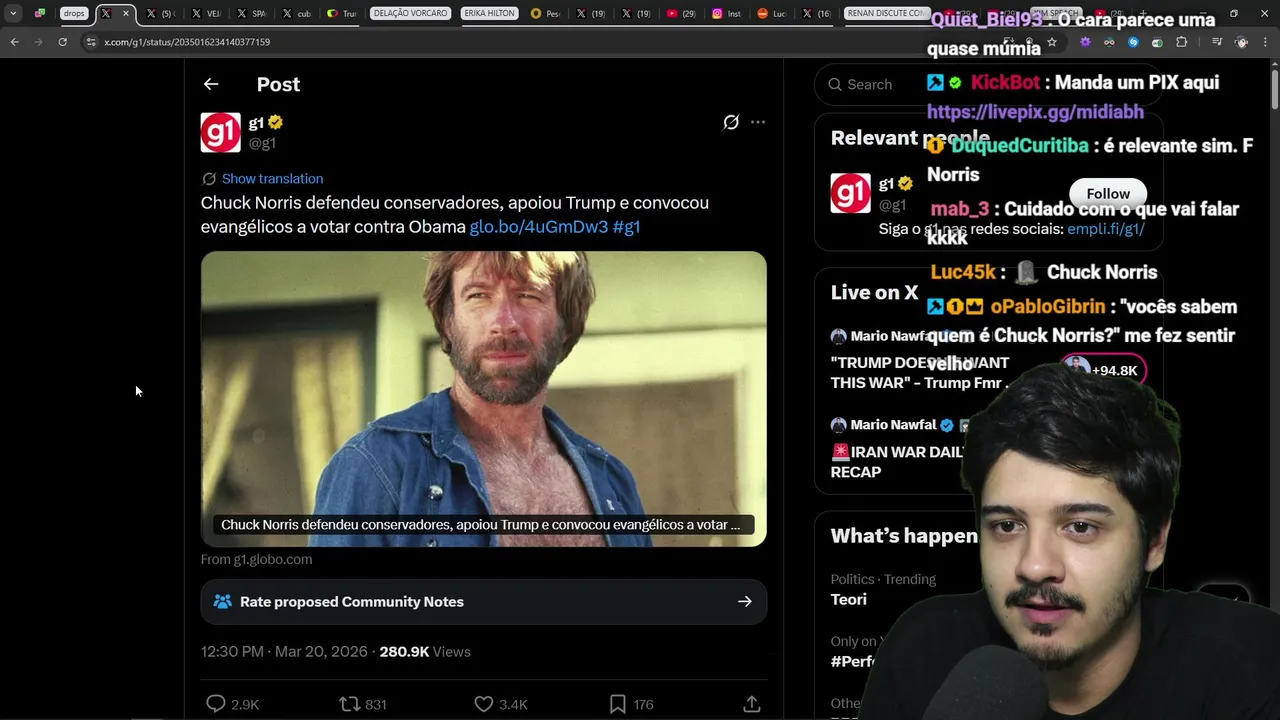1280x720 pixels.
Task: Open the tab search dropdown
Action: coord(13,14)
